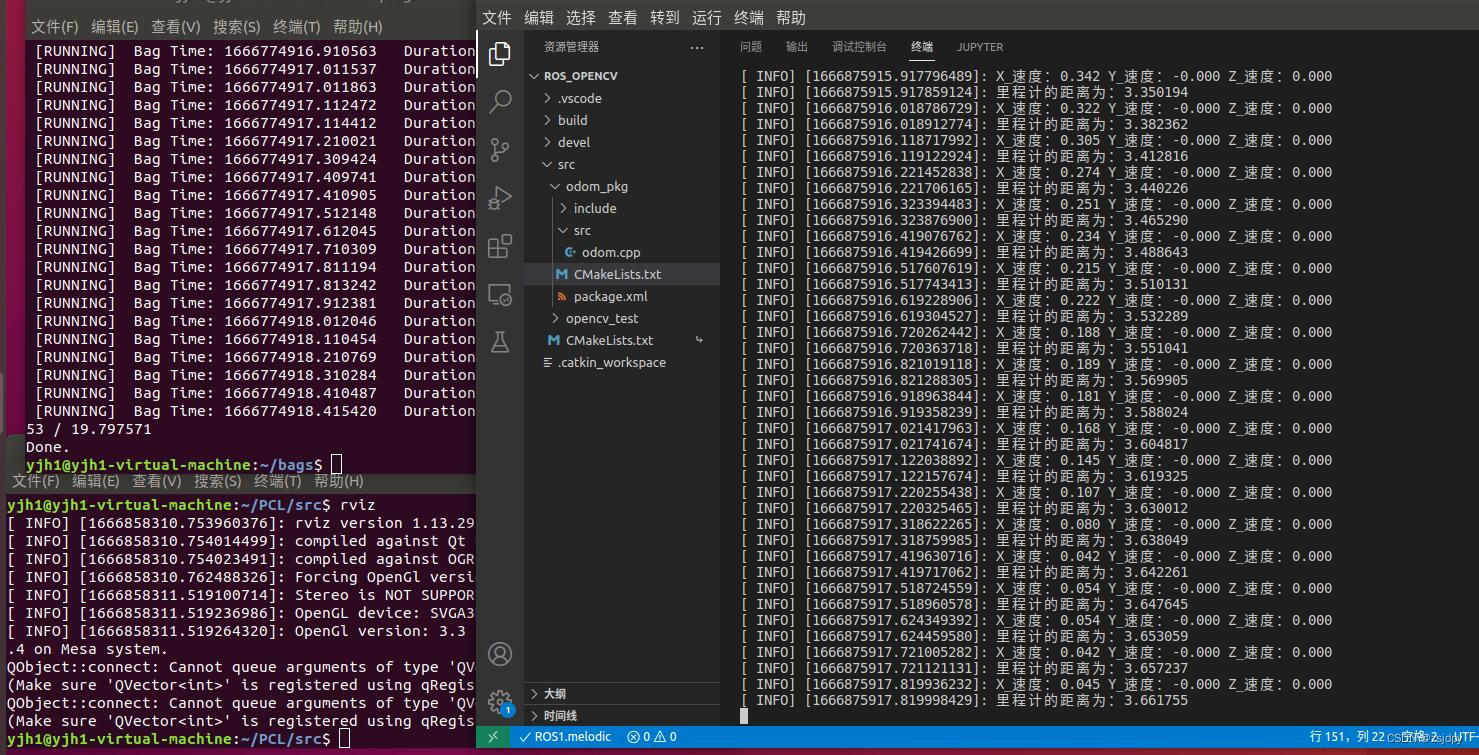1479x755 pixels.
Task: Open the Source Control view
Action: pos(500,150)
